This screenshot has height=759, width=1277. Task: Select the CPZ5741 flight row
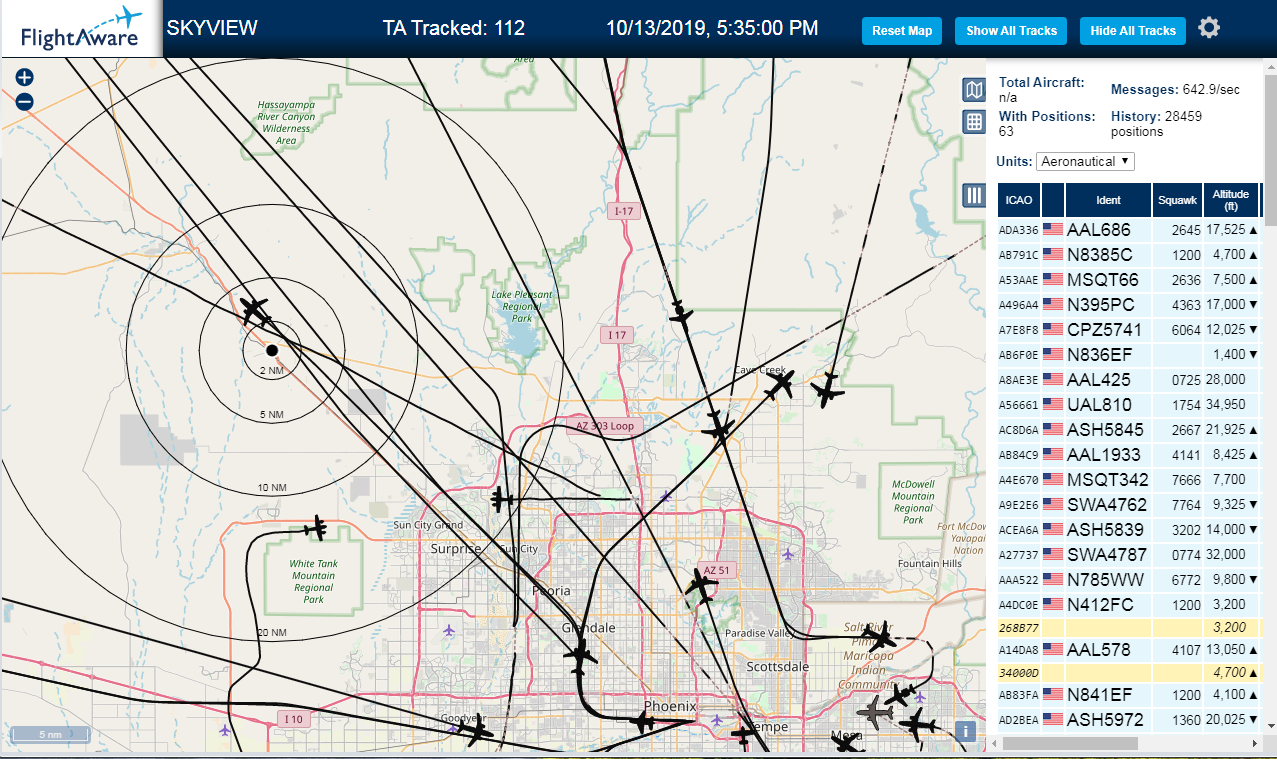click(x=1128, y=329)
